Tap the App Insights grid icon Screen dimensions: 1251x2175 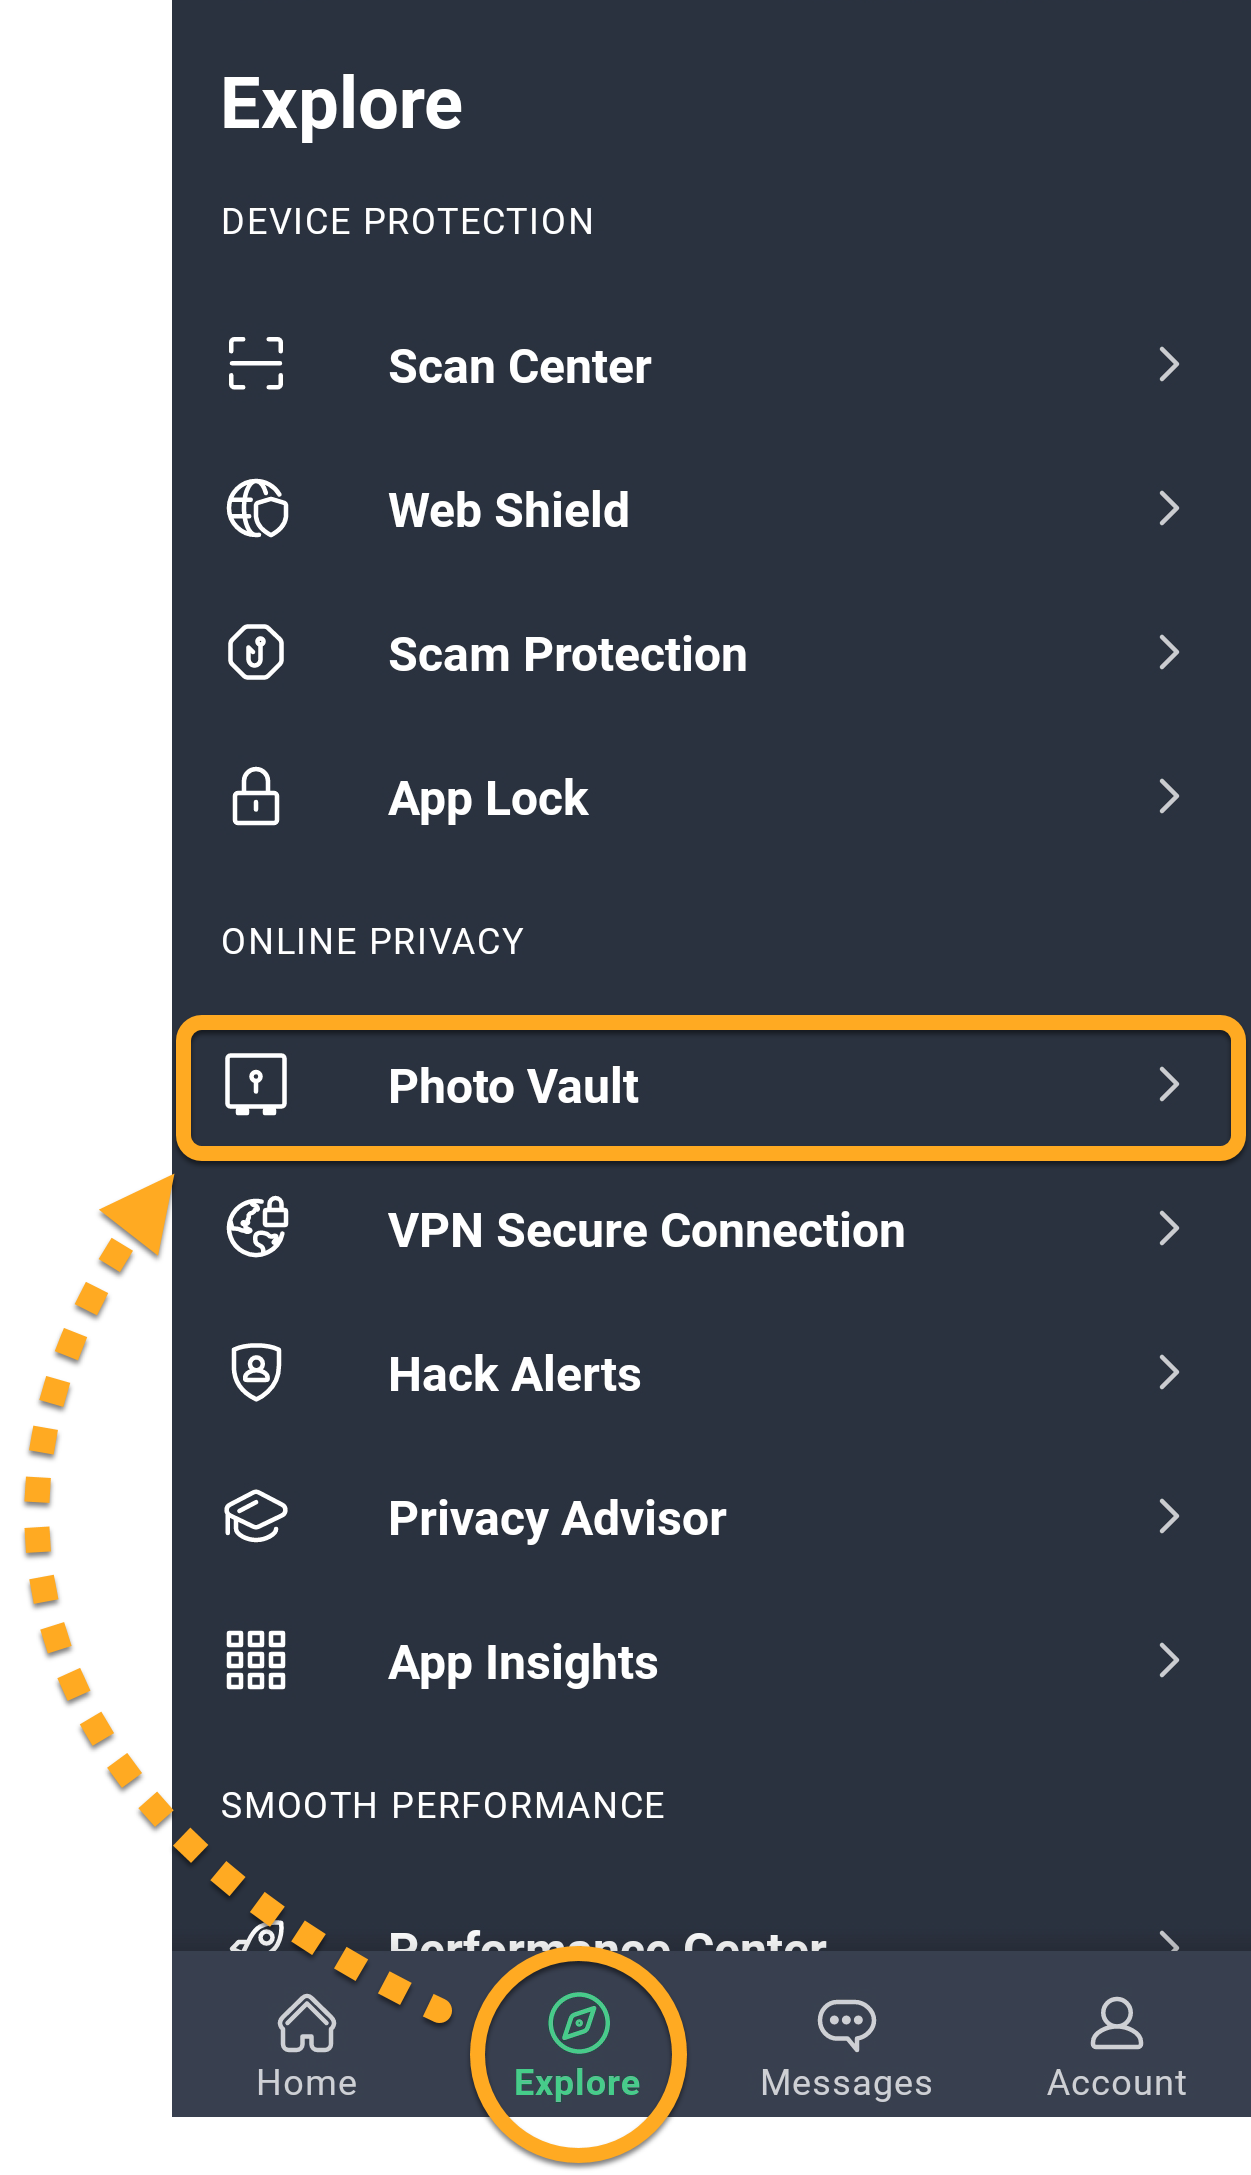tap(256, 1660)
